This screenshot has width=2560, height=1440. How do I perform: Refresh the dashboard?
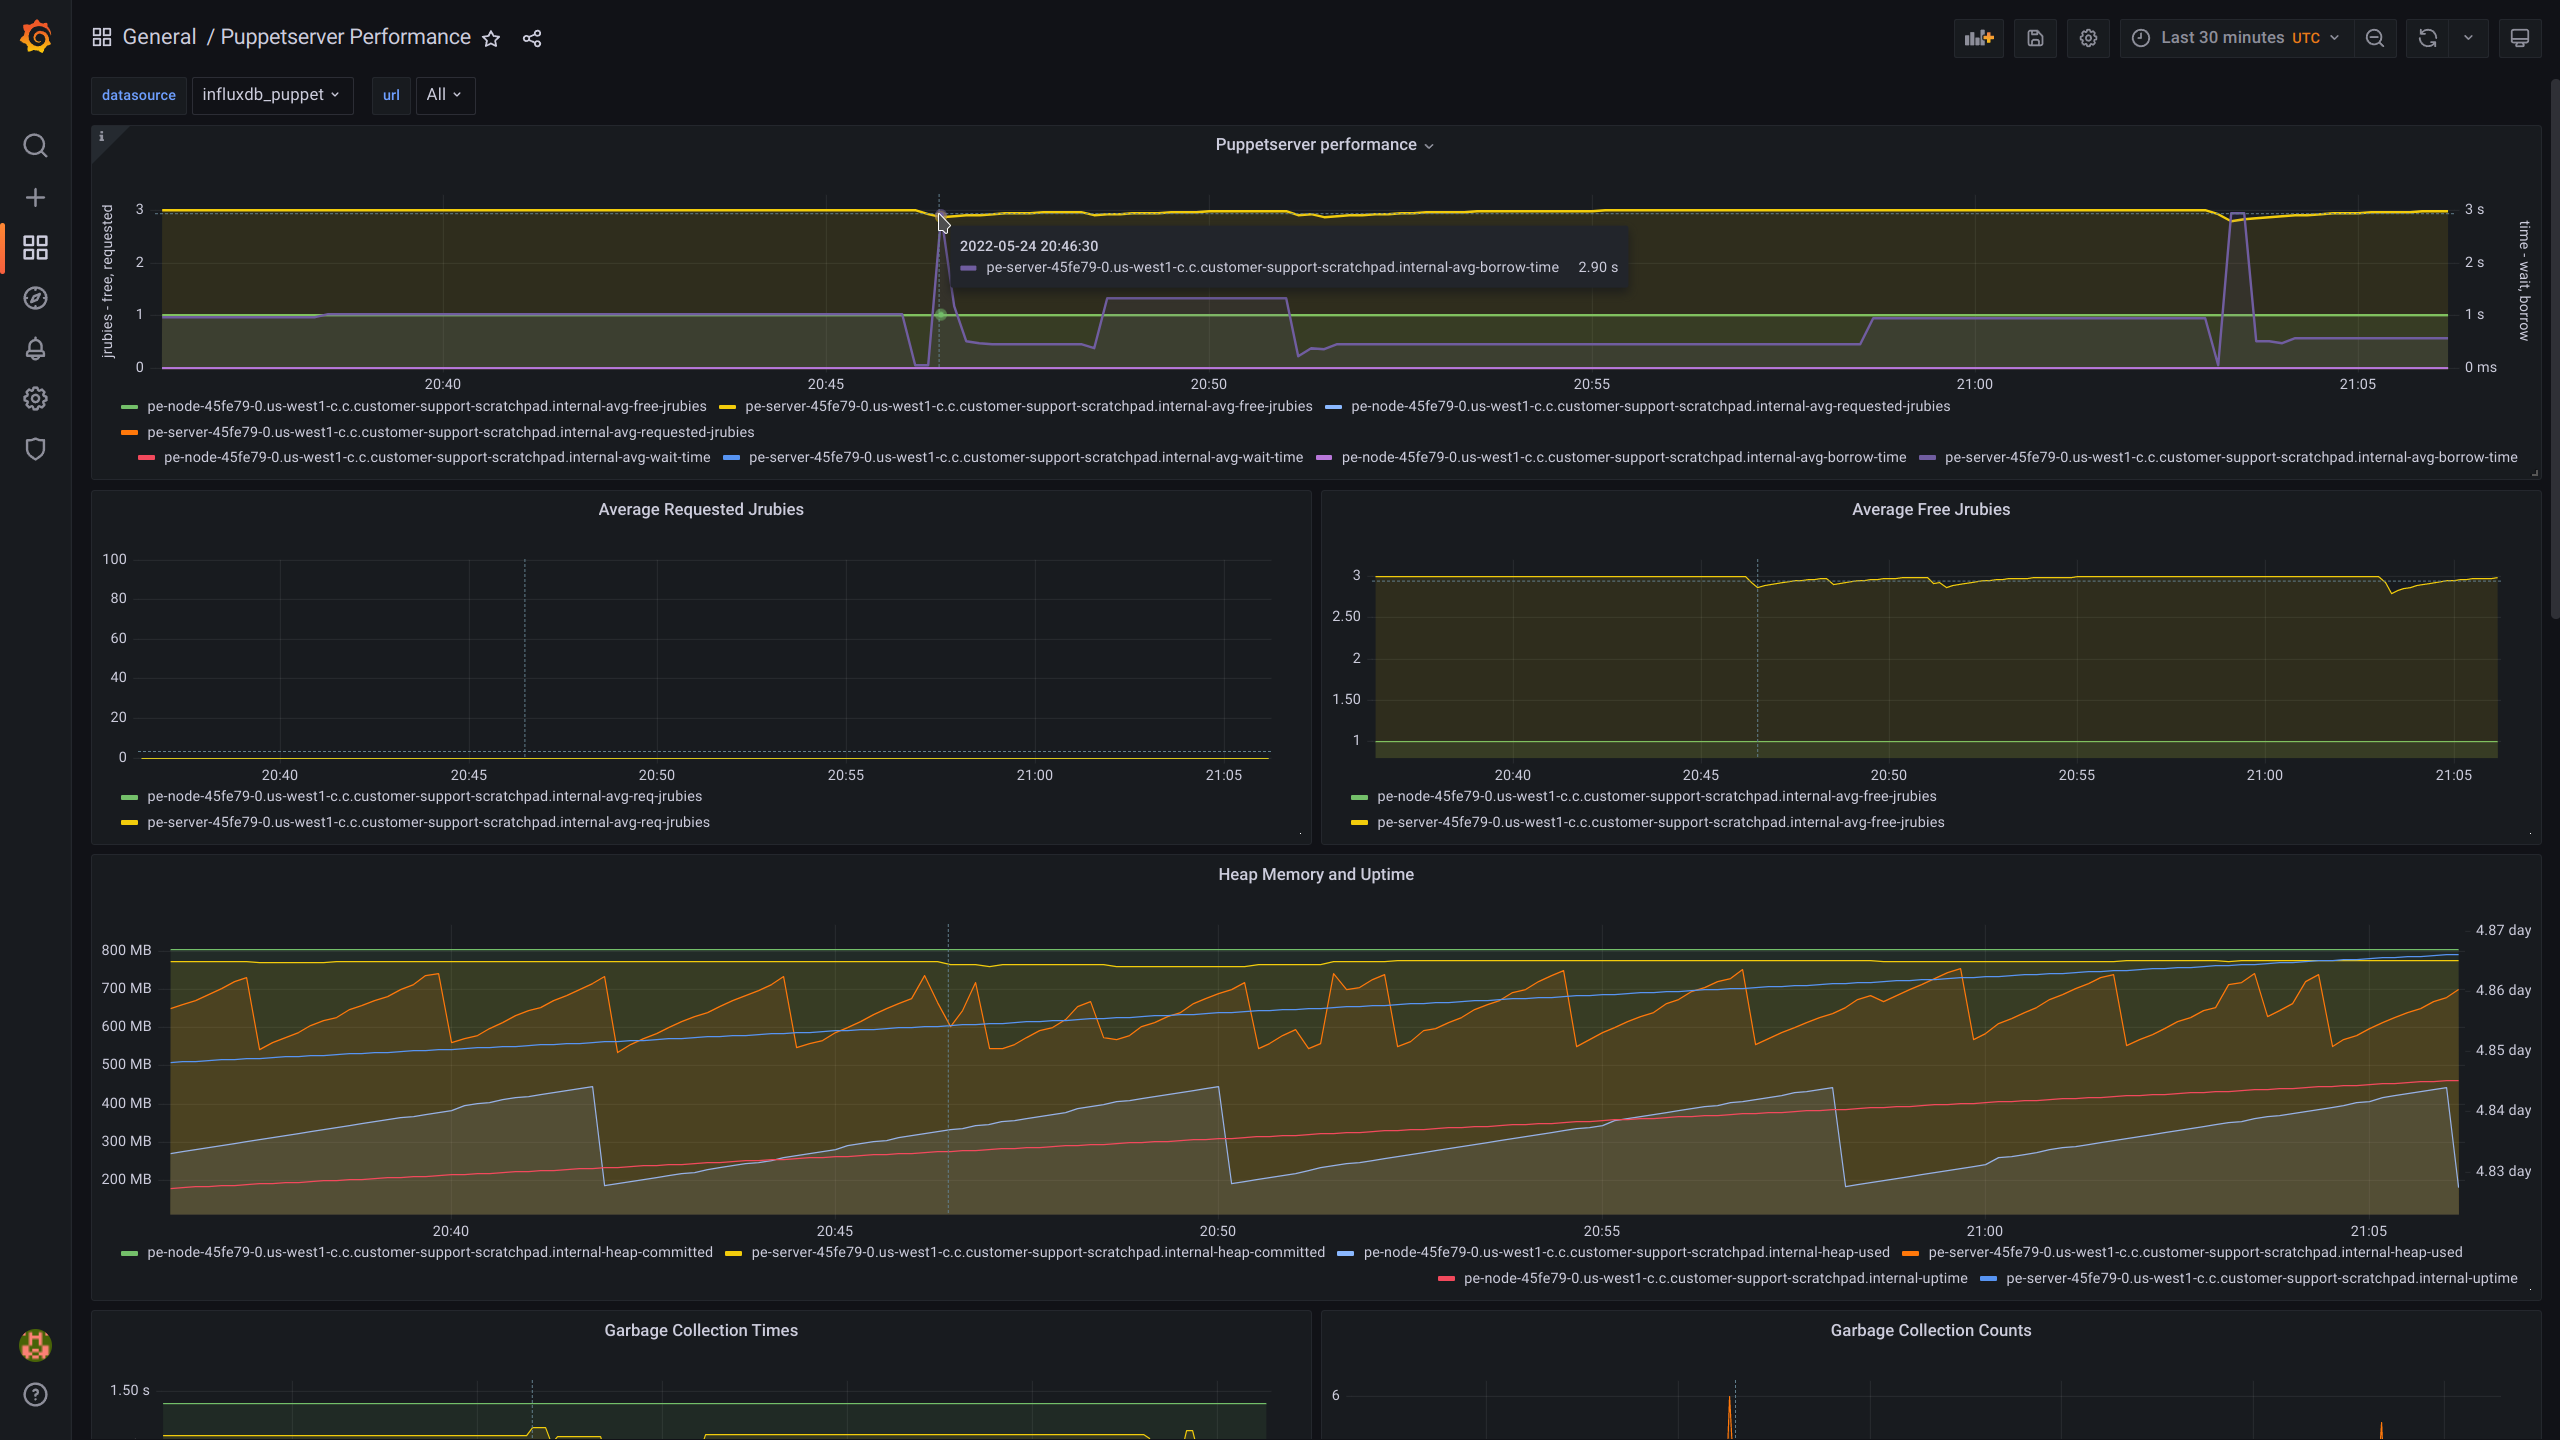click(2427, 38)
